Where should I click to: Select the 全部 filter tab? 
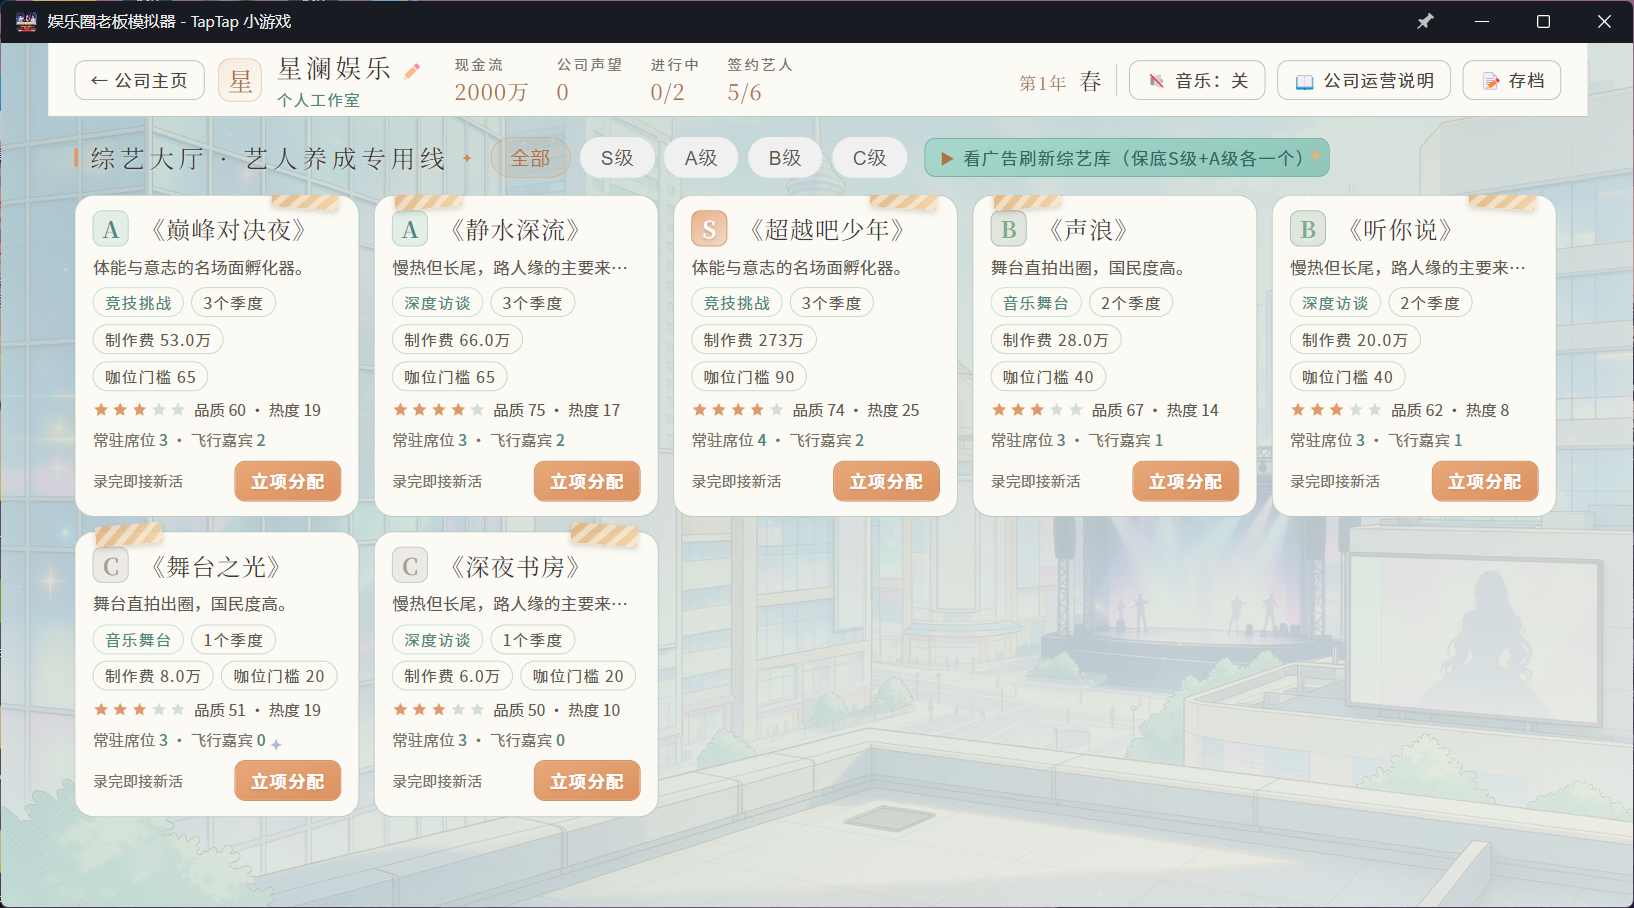click(530, 158)
